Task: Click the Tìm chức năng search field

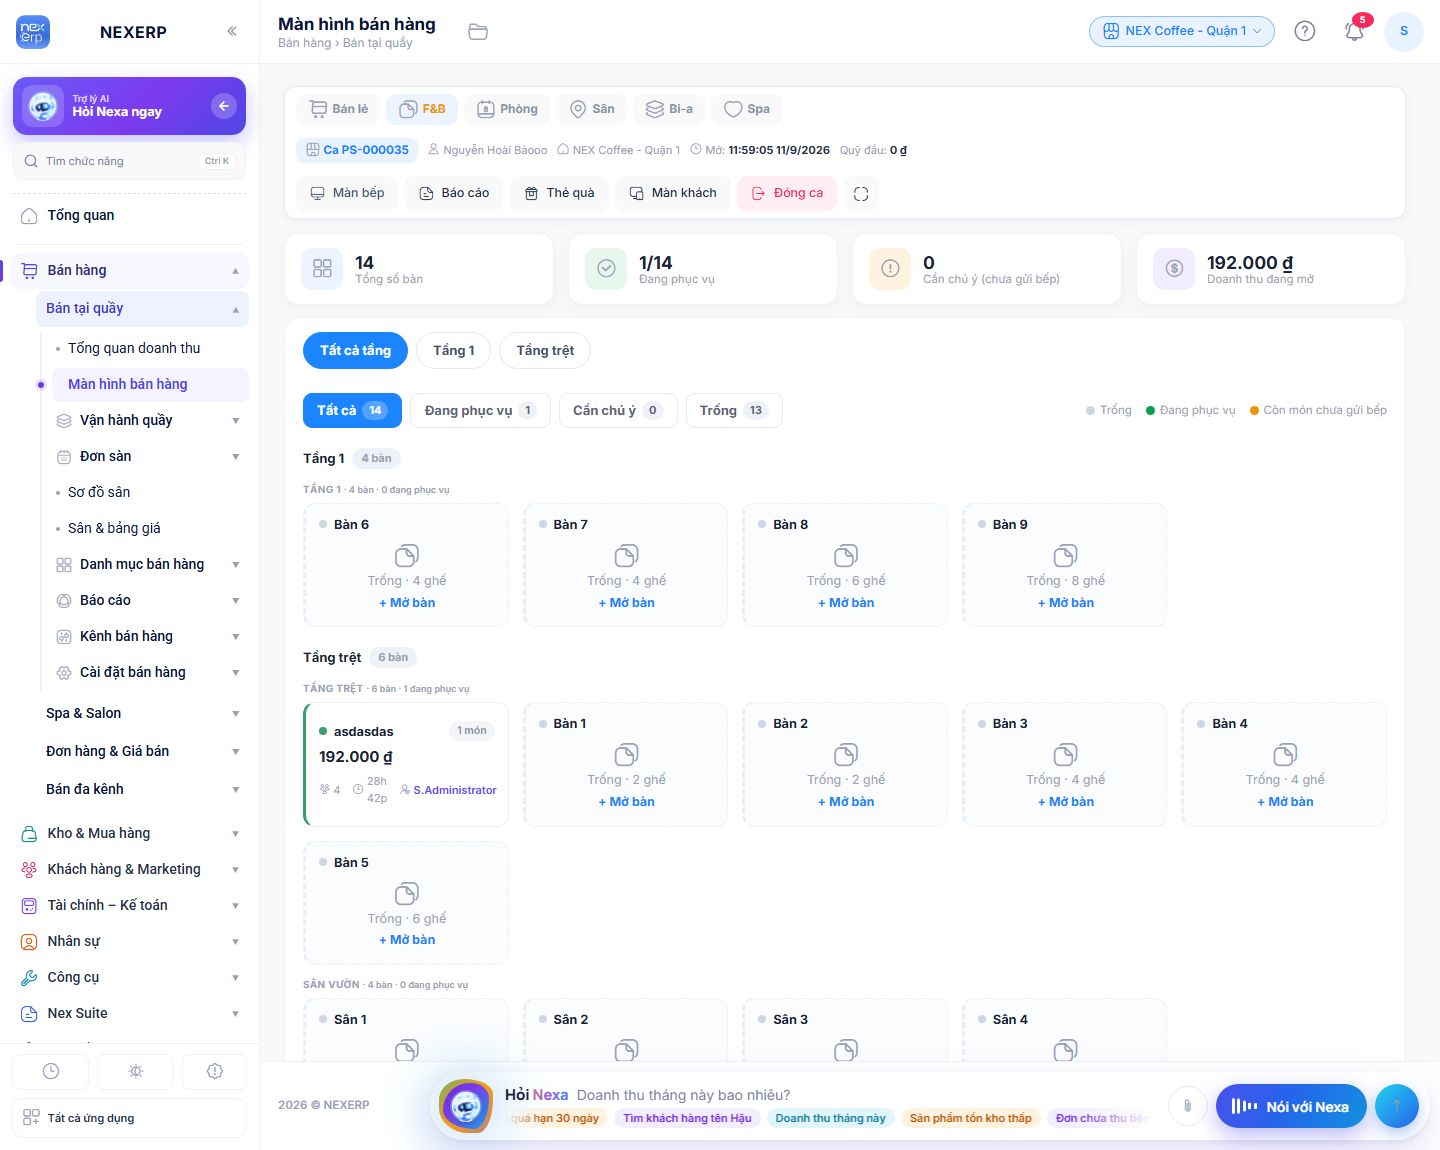Action: click(130, 161)
